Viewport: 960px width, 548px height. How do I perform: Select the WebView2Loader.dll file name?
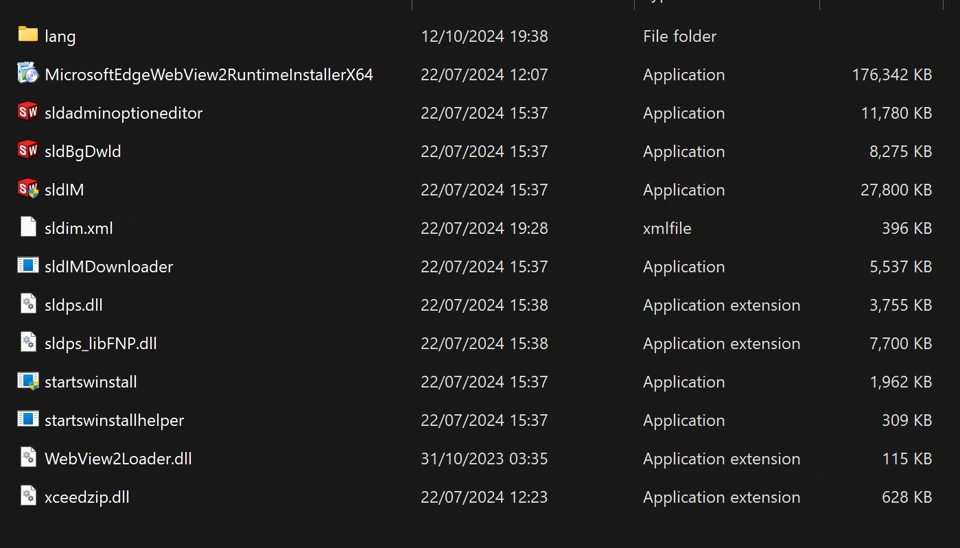point(118,458)
